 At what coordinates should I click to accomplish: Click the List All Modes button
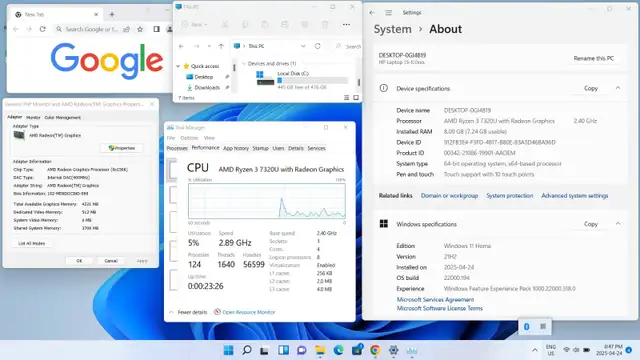(31, 243)
